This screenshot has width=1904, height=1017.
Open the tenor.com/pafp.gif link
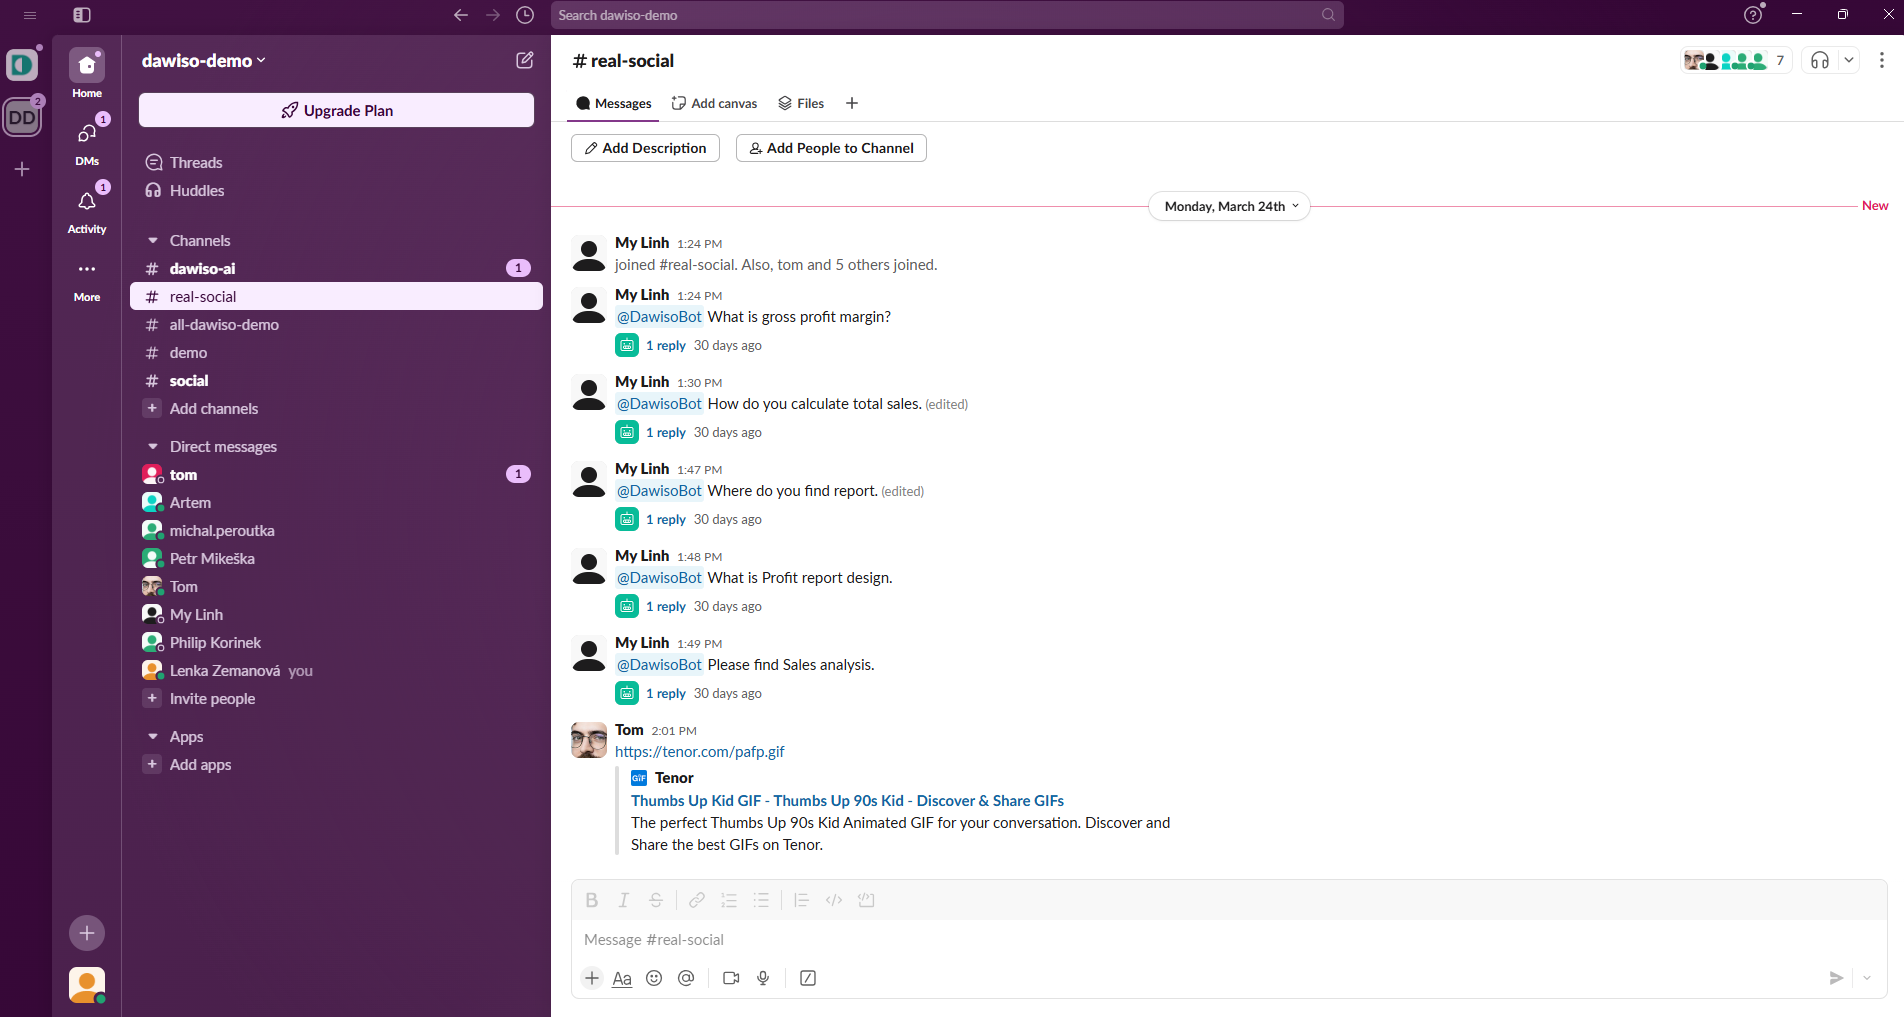click(699, 752)
